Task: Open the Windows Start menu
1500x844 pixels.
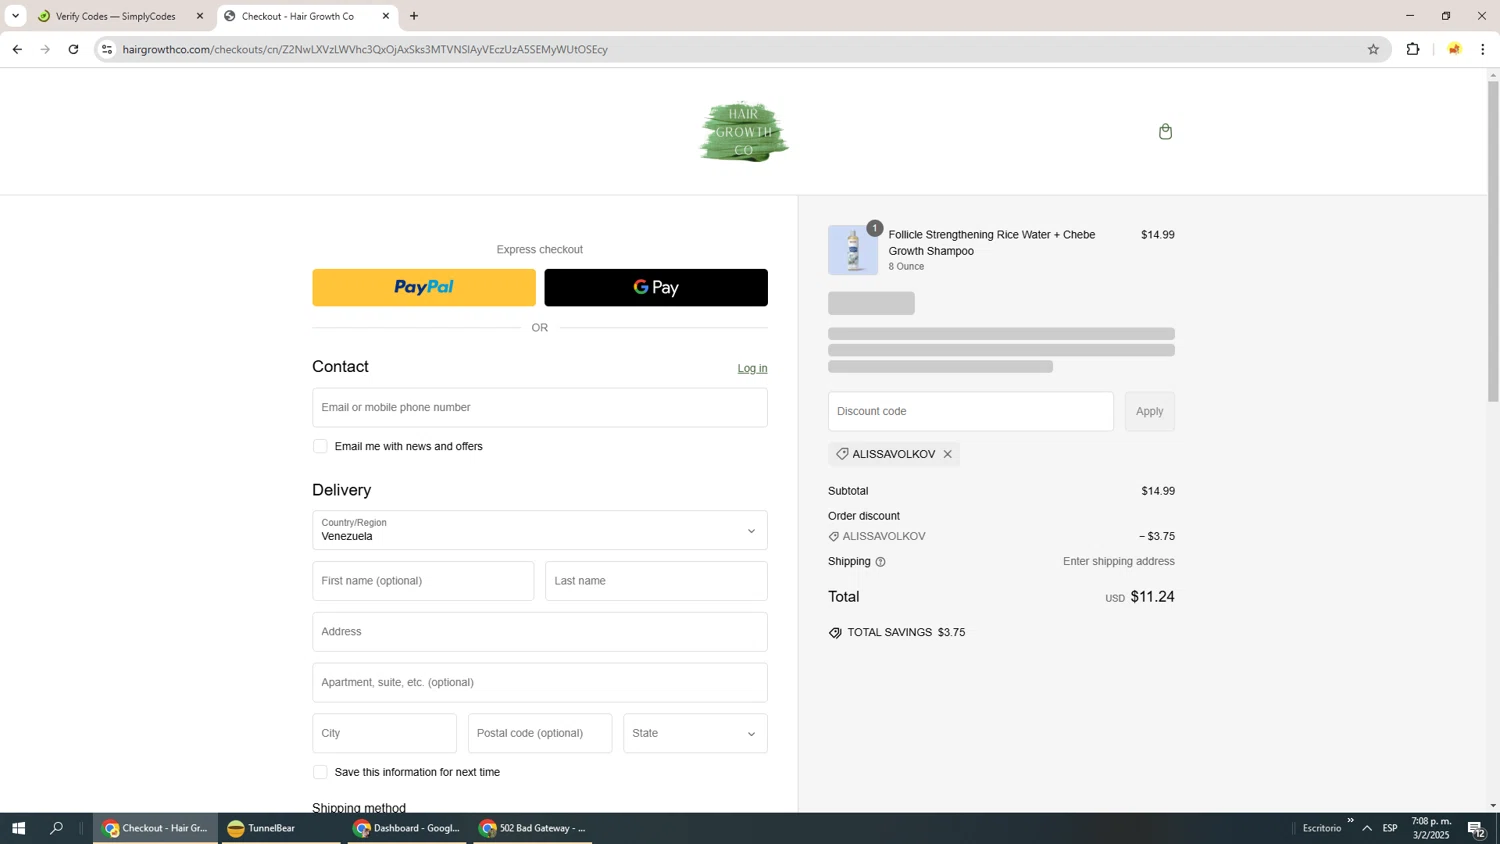Action: (x=17, y=828)
